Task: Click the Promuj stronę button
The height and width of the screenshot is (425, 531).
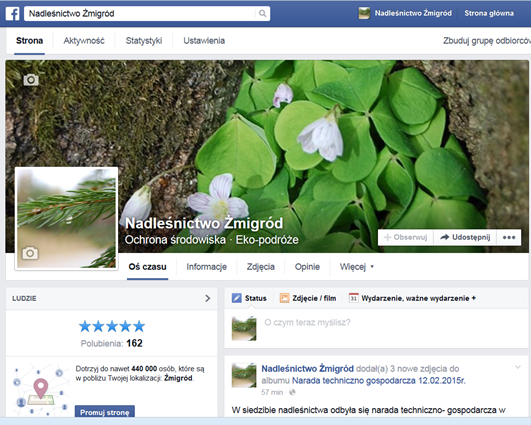Action: coord(105,412)
